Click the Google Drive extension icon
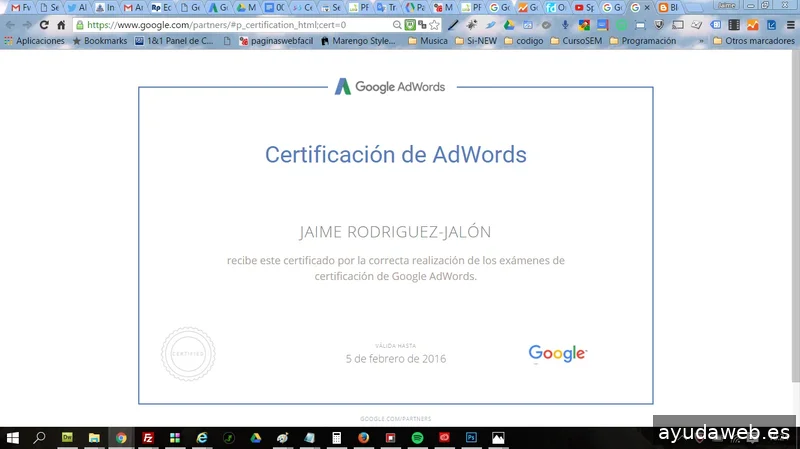Screen dimensions: 800x449 509,24
